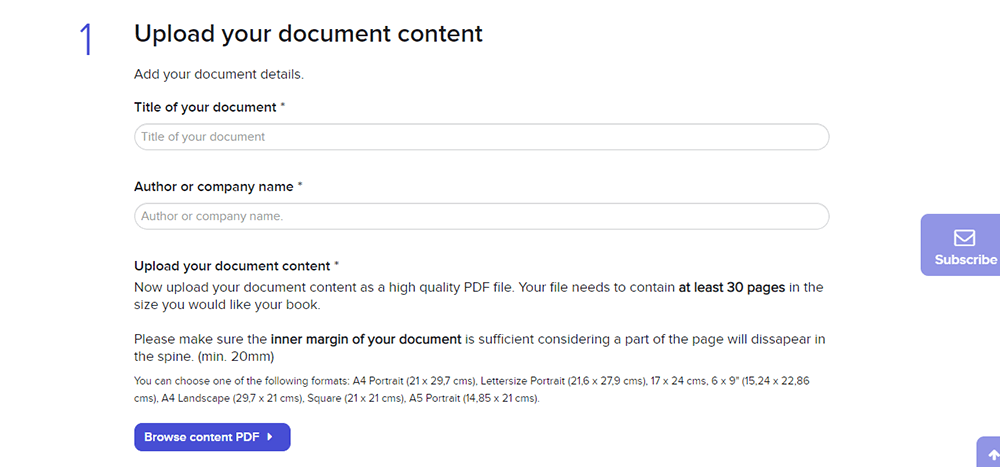Click the "Add your document details." text
The width and height of the screenshot is (1000, 467).
pyautogui.click(x=218, y=74)
